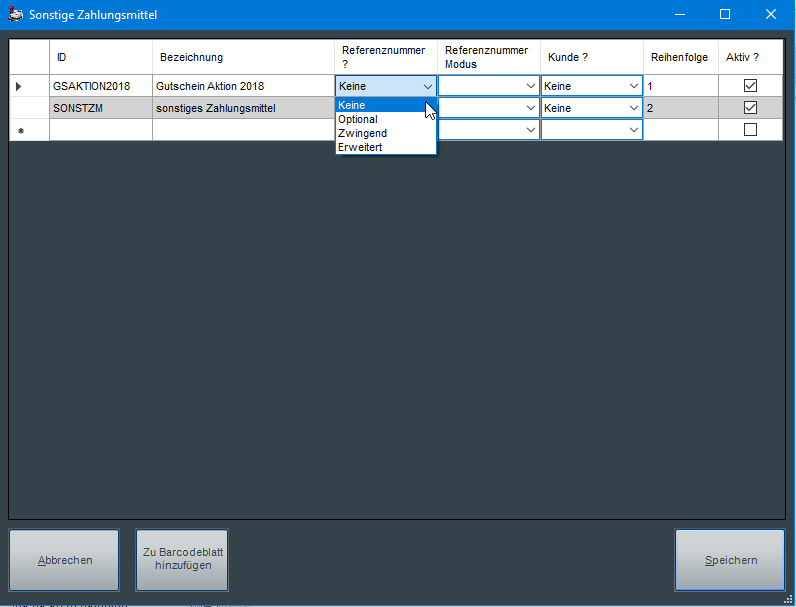Uncheck Aktiv for Gutschein Aktion 2018
The height and width of the screenshot is (607, 796).
[x=750, y=86]
